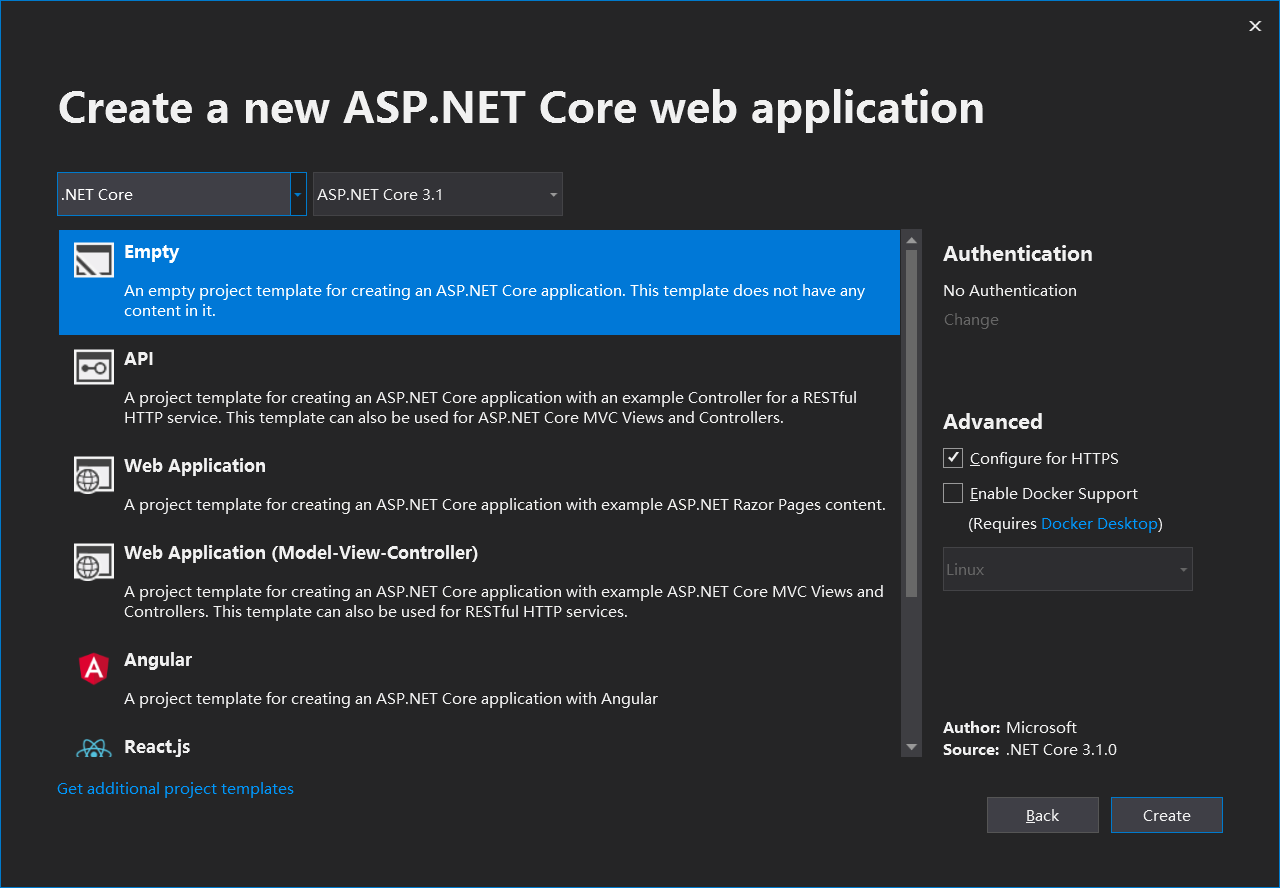Click the Source: .NET Core 3.1.0 text
This screenshot has height=888, width=1280.
[1030, 749]
